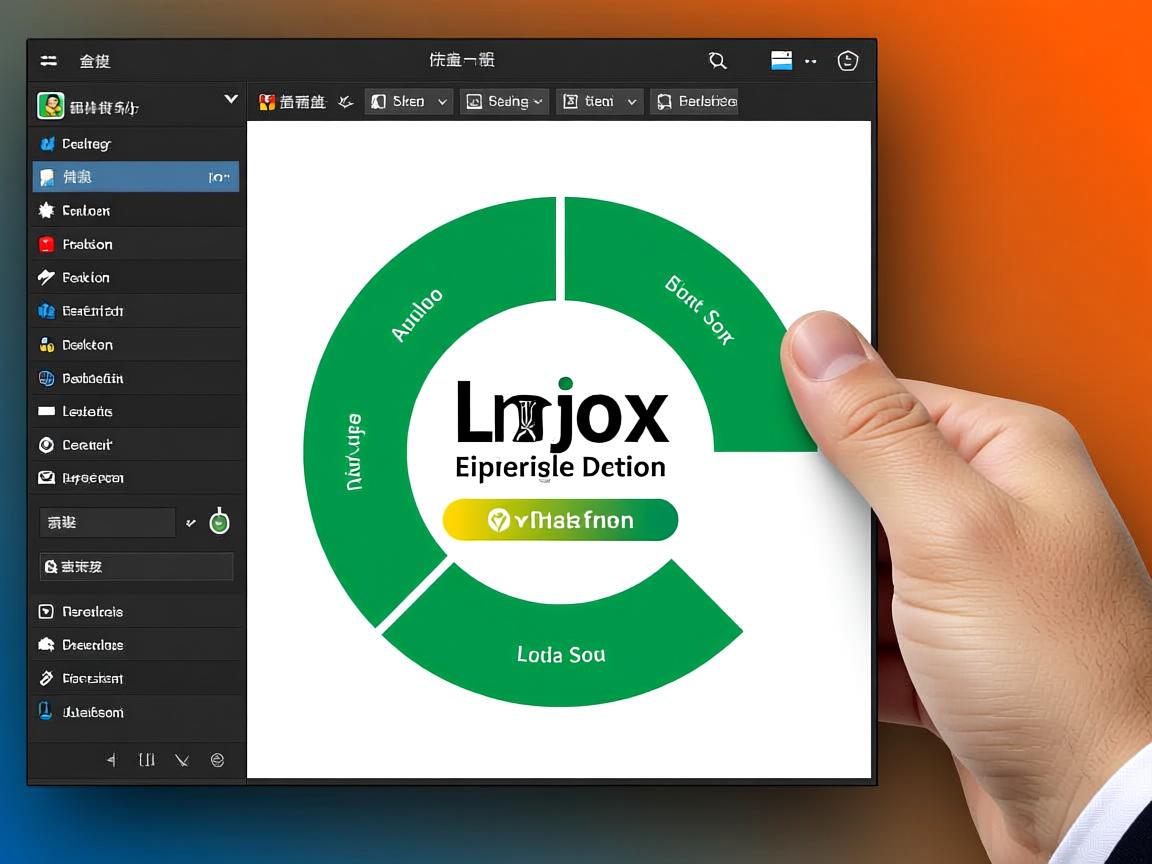Open the search magnifier icon in top bar
1152x864 pixels.
(717, 60)
